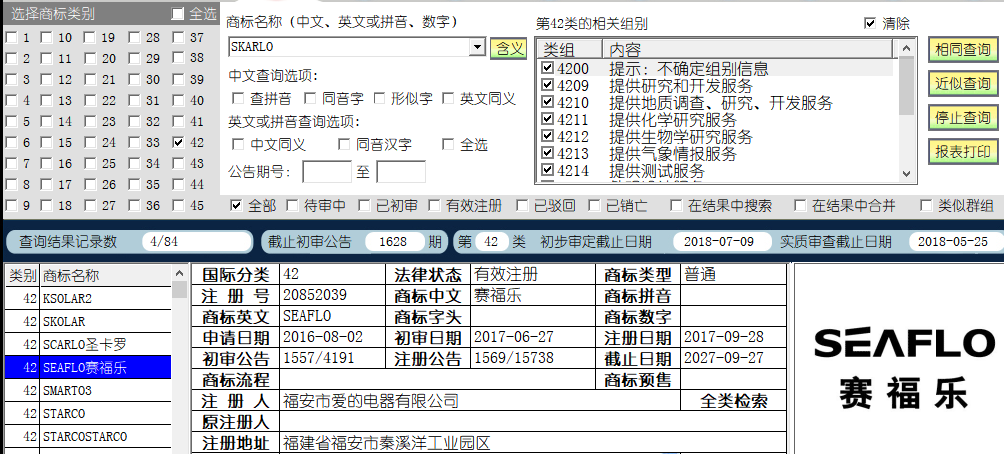Click 停止查询 to stop search
1004x454 pixels.
[962, 118]
